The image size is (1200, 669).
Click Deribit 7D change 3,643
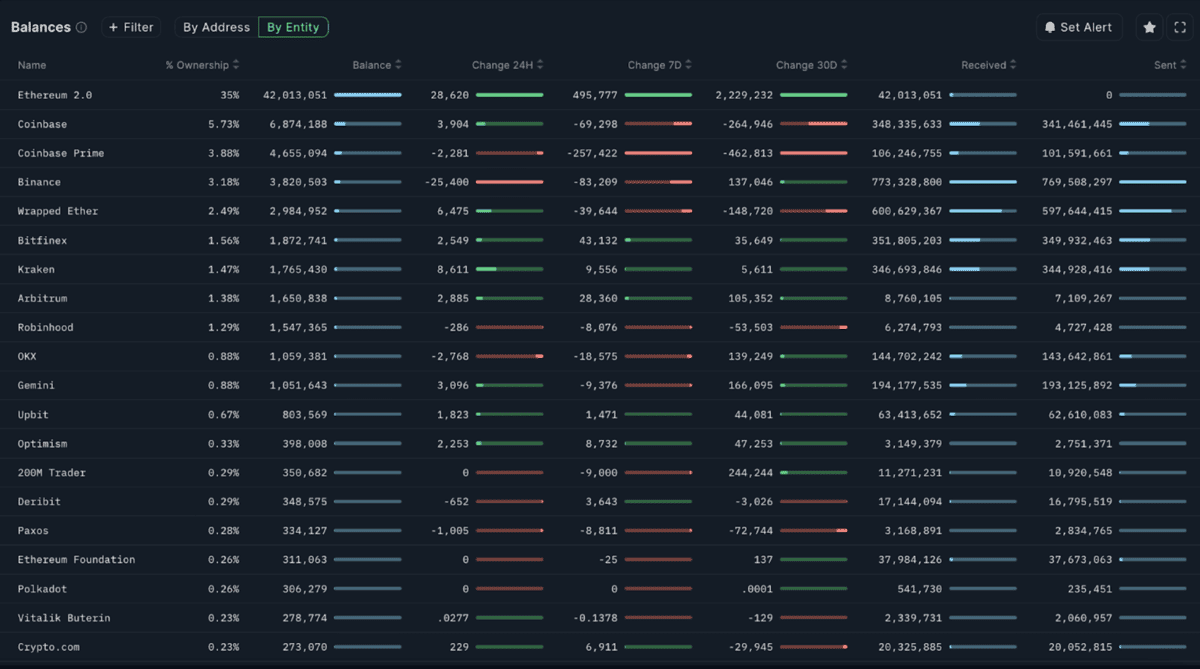pyautogui.click(x=601, y=501)
